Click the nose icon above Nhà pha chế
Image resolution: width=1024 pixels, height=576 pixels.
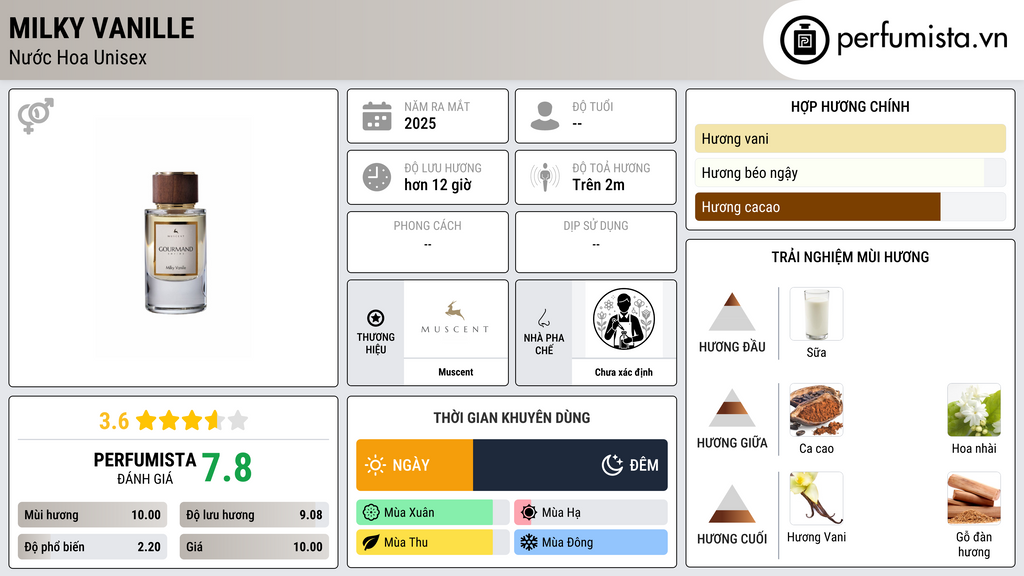coord(543,318)
